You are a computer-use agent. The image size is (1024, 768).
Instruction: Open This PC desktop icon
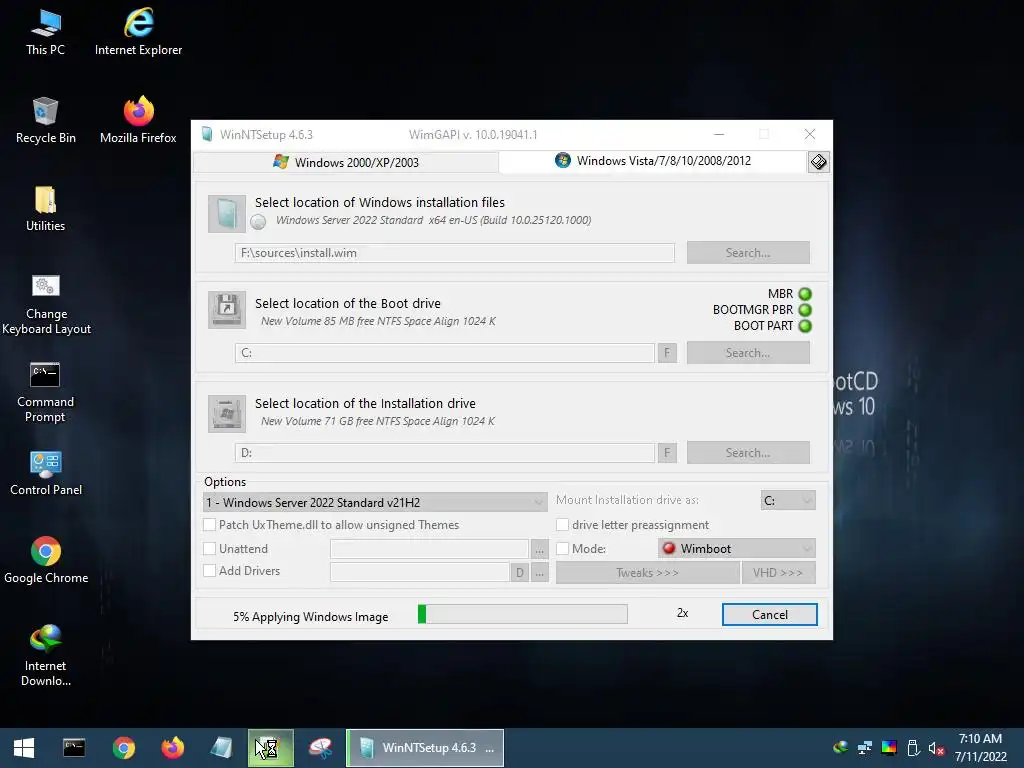point(45,31)
